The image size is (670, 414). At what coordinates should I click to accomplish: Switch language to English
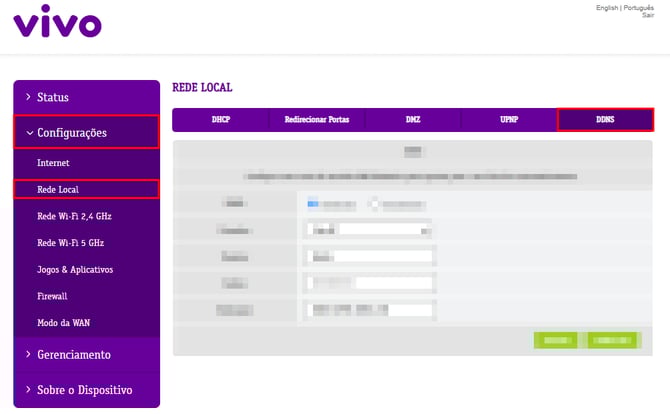606,7
